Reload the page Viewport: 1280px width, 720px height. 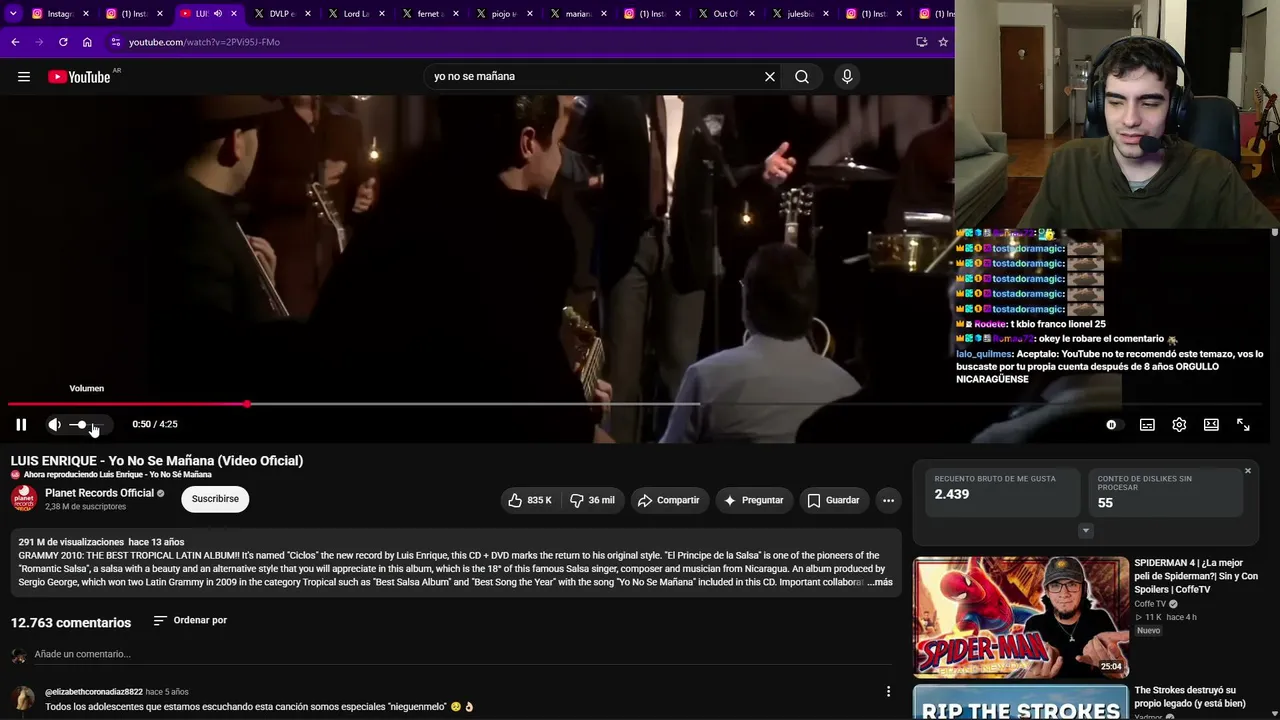[x=63, y=42]
